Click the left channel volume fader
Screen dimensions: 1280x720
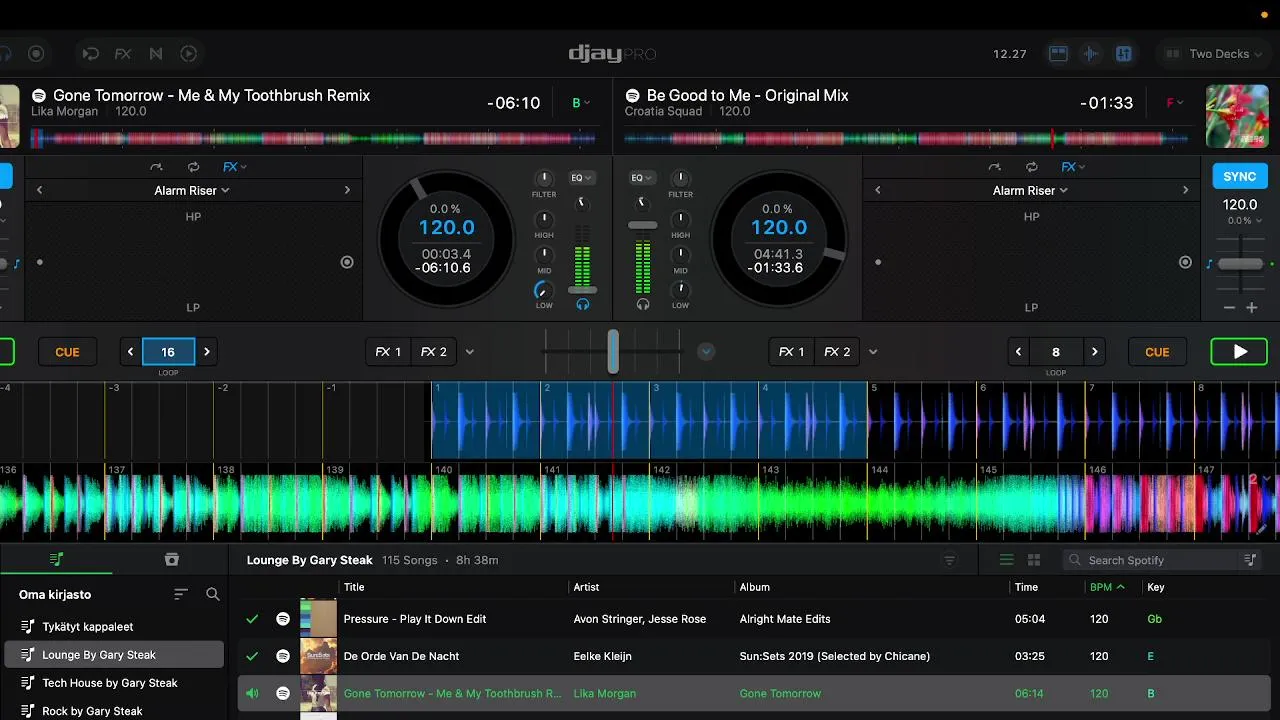(583, 289)
